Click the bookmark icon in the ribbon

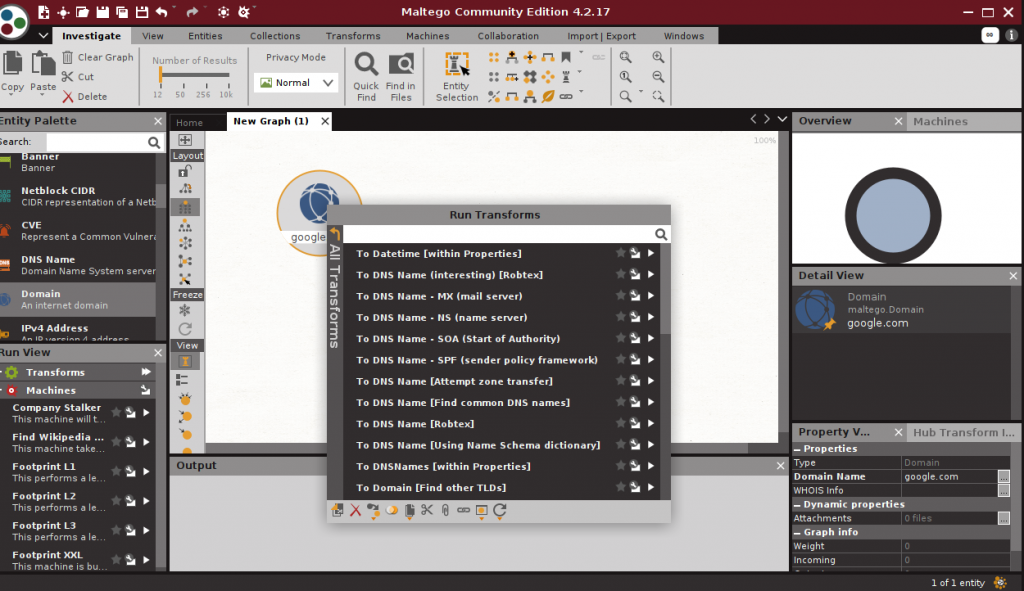(x=566, y=57)
